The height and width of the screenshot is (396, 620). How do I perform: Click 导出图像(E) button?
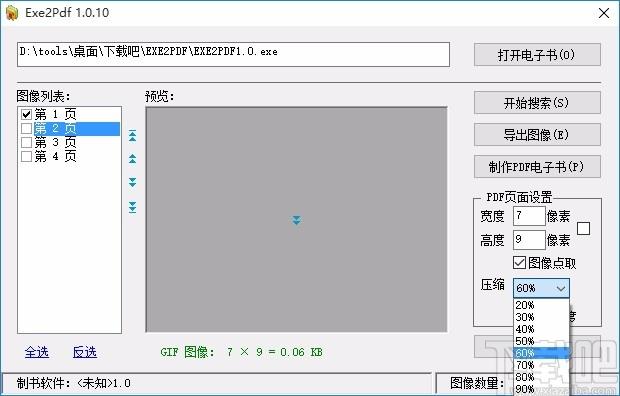pyautogui.click(x=537, y=135)
